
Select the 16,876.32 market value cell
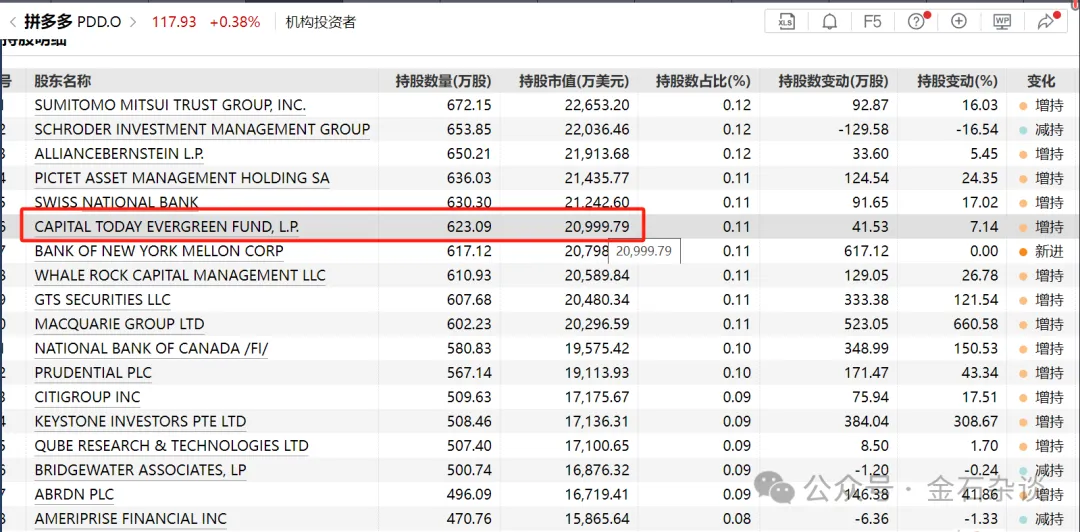(595, 470)
